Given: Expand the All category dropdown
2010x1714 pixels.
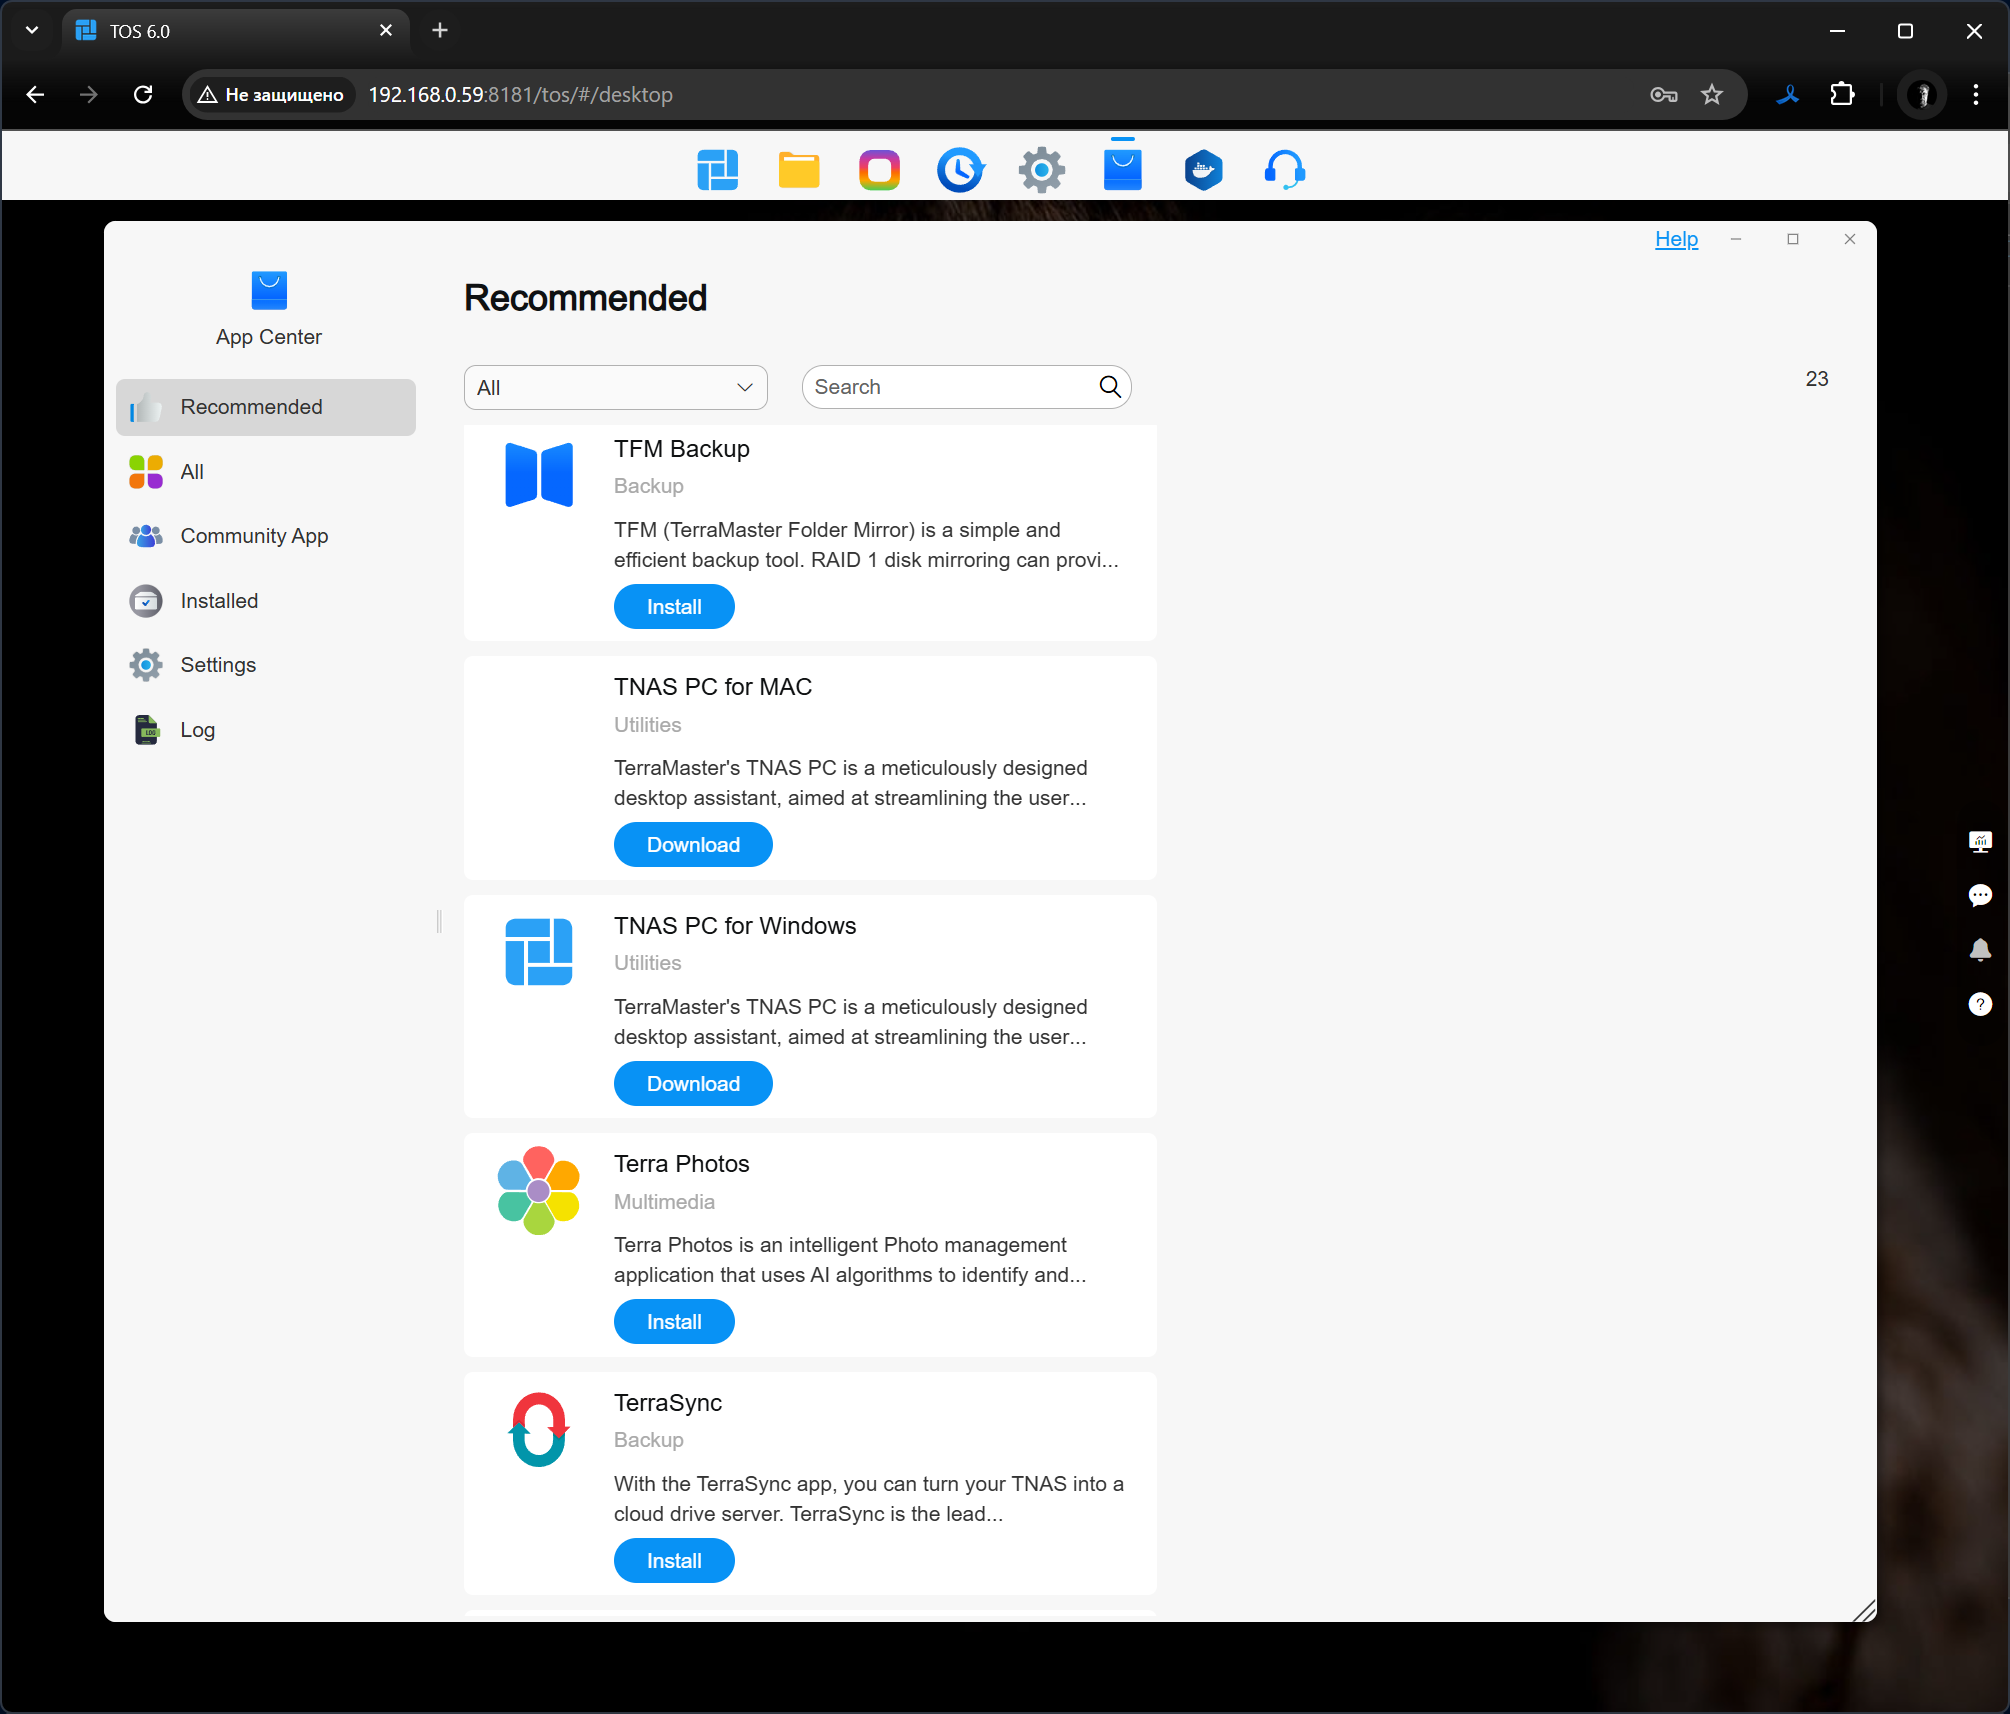Looking at the screenshot, I should tap(615, 387).
